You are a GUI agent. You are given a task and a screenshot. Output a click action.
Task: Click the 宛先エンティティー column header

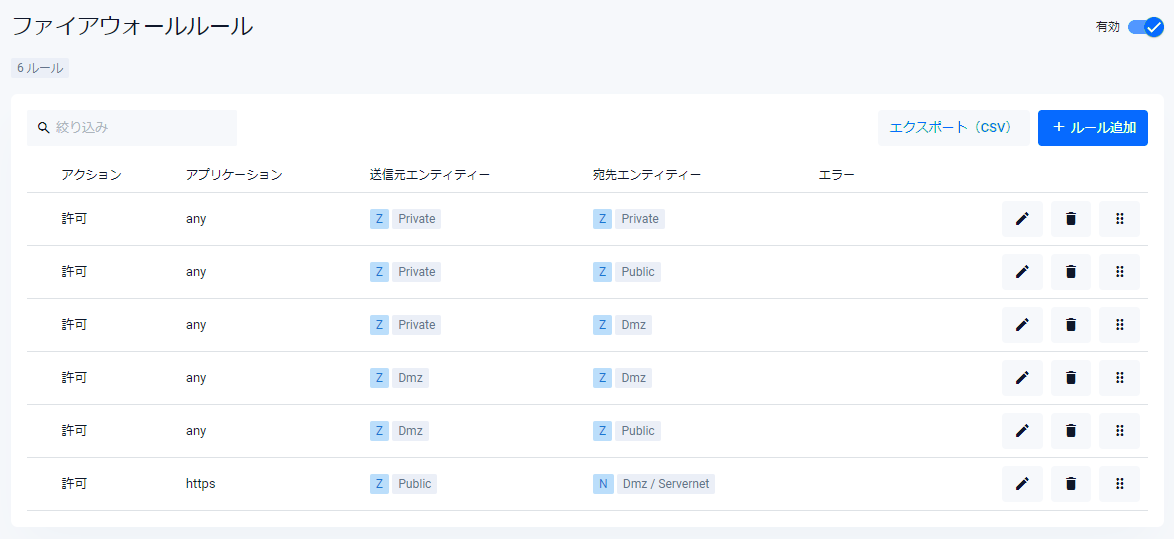[x=646, y=175]
